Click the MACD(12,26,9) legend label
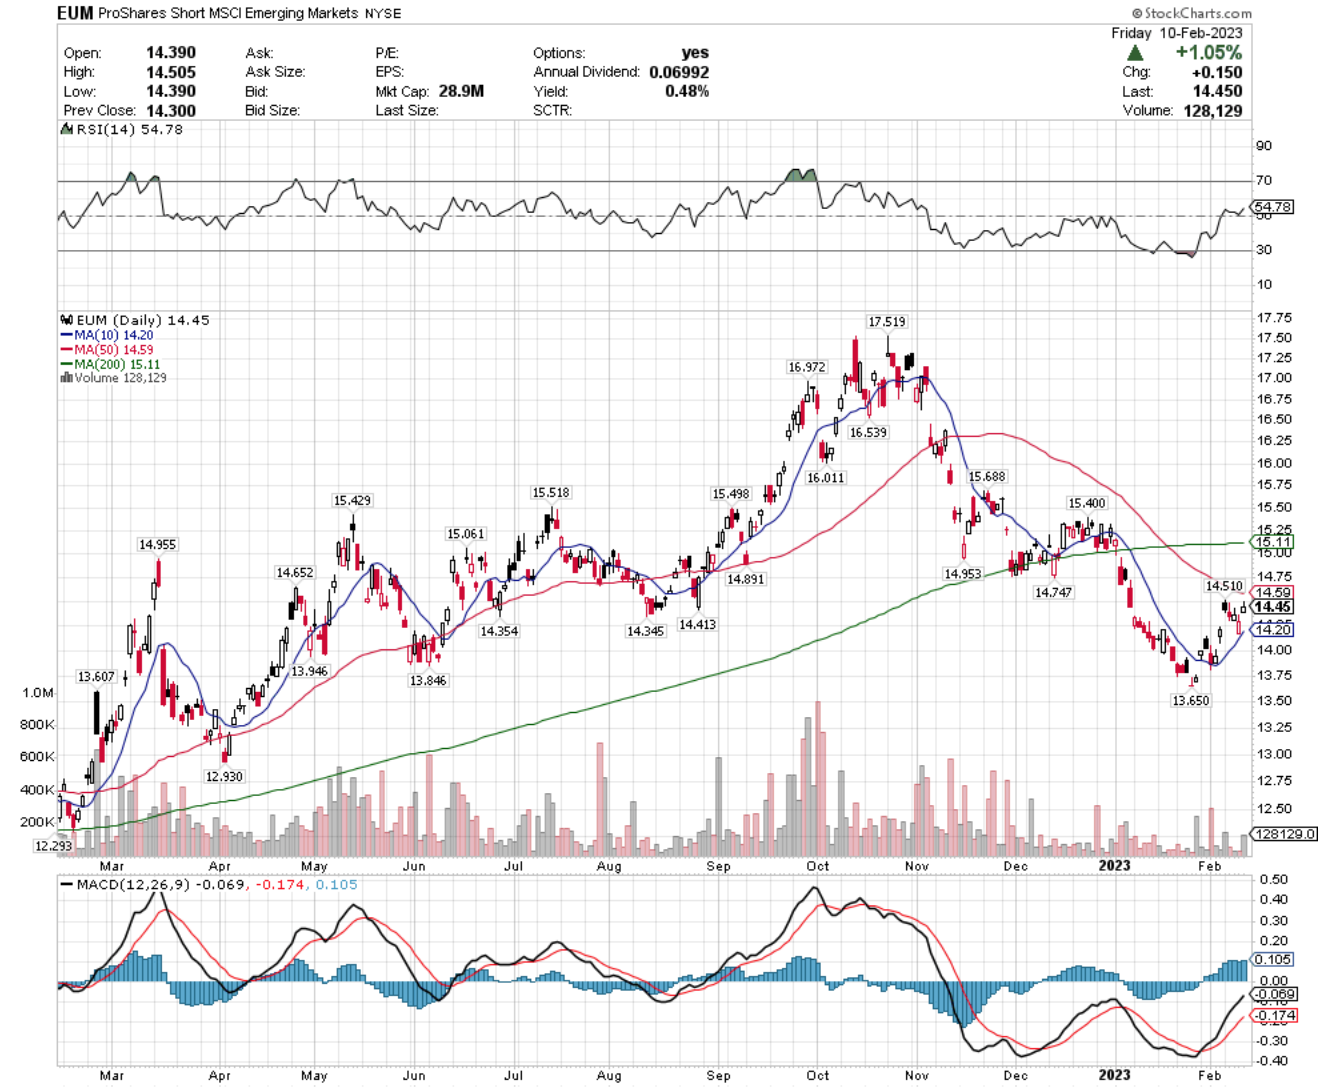 pyautogui.click(x=133, y=885)
